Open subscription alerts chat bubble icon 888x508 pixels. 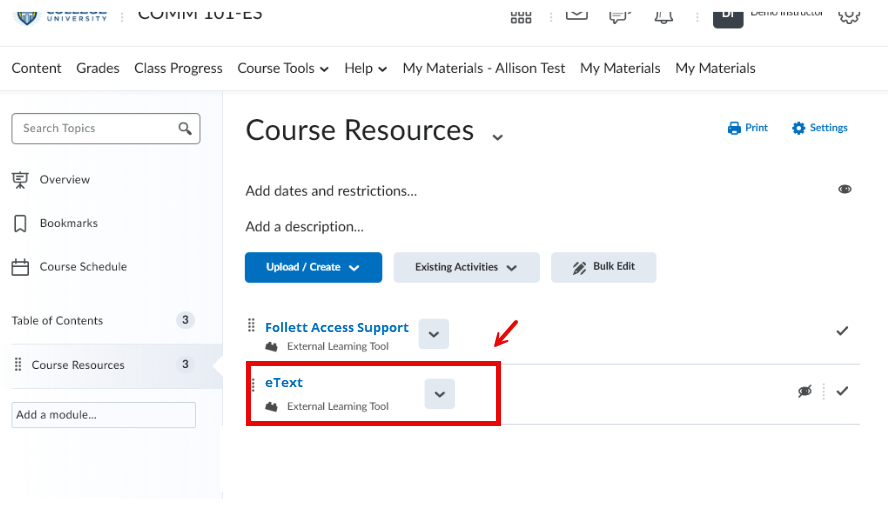pos(620,16)
